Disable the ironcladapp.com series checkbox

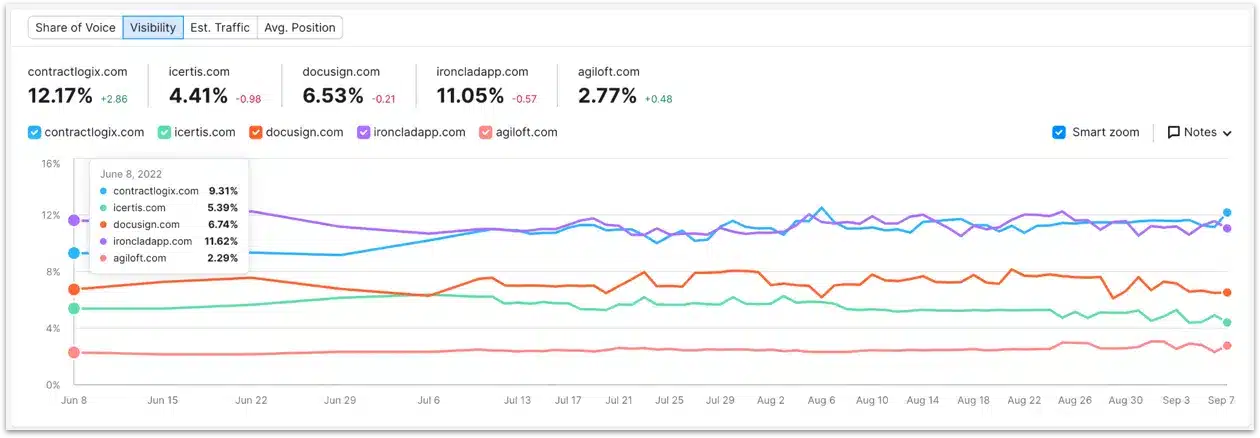(x=364, y=132)
